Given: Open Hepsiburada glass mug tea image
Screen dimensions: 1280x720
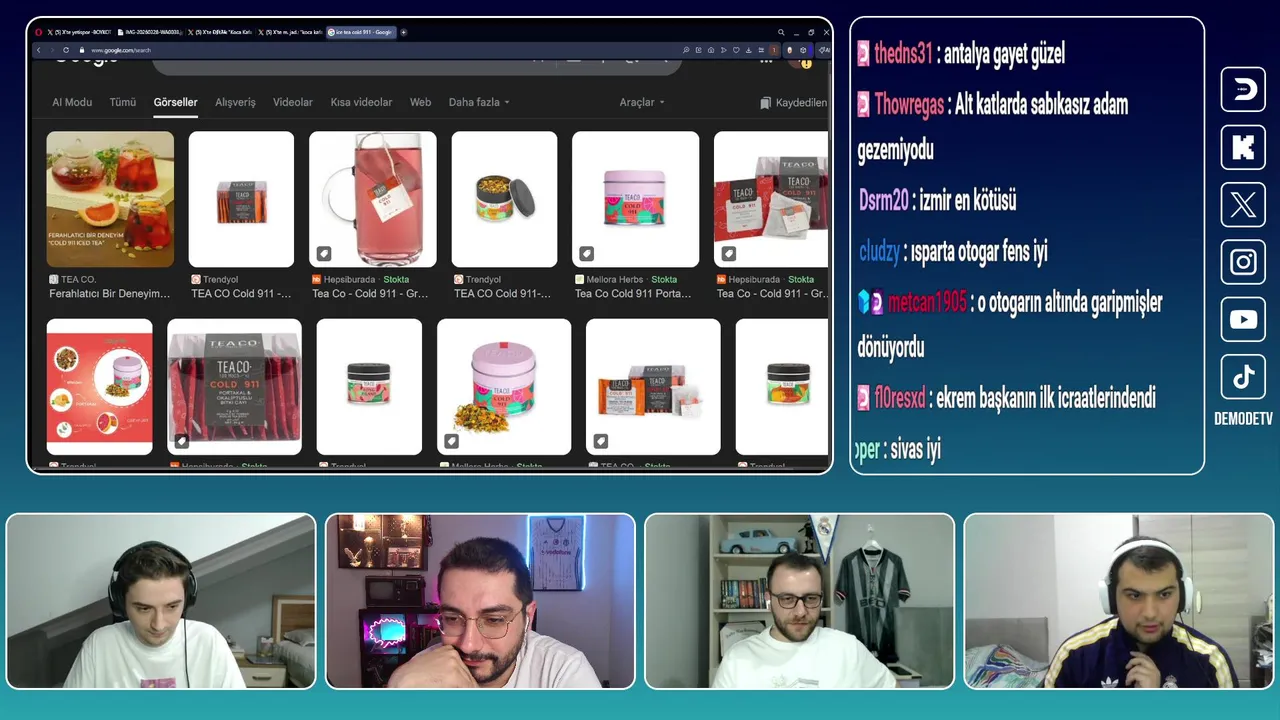Looking at the screenshot, I should click(x=372, y=199).
